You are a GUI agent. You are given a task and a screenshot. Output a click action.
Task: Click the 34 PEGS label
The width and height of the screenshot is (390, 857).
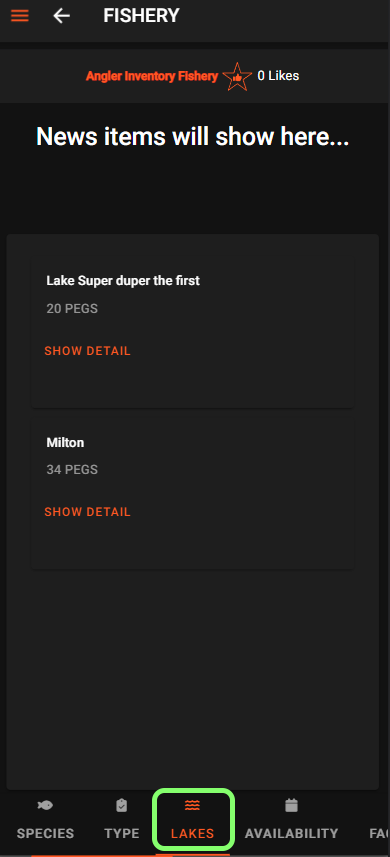pyautogui.click(x=72, y=469)
